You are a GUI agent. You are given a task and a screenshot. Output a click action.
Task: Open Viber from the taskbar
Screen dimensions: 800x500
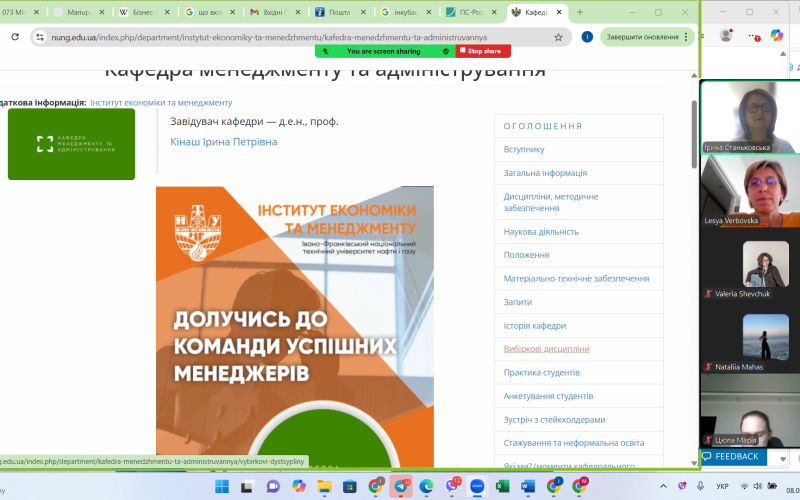coord(452,486)
